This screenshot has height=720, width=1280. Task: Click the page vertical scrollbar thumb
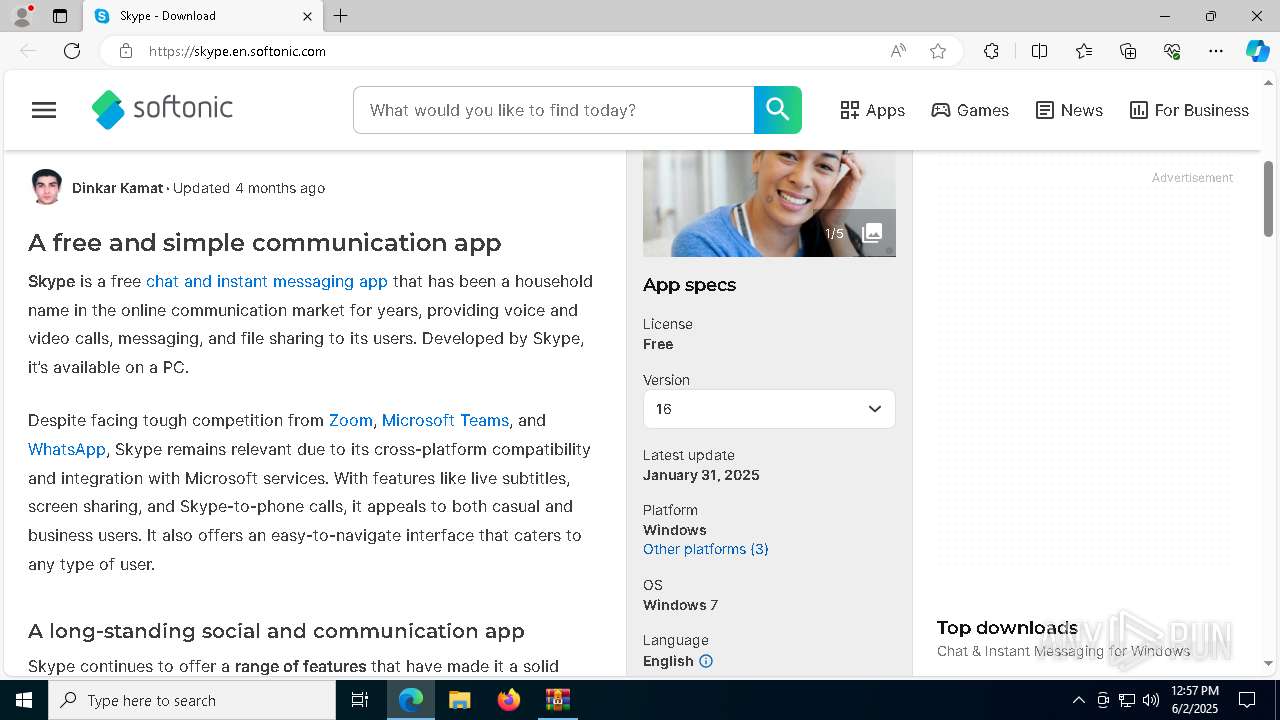point(1268,199)
